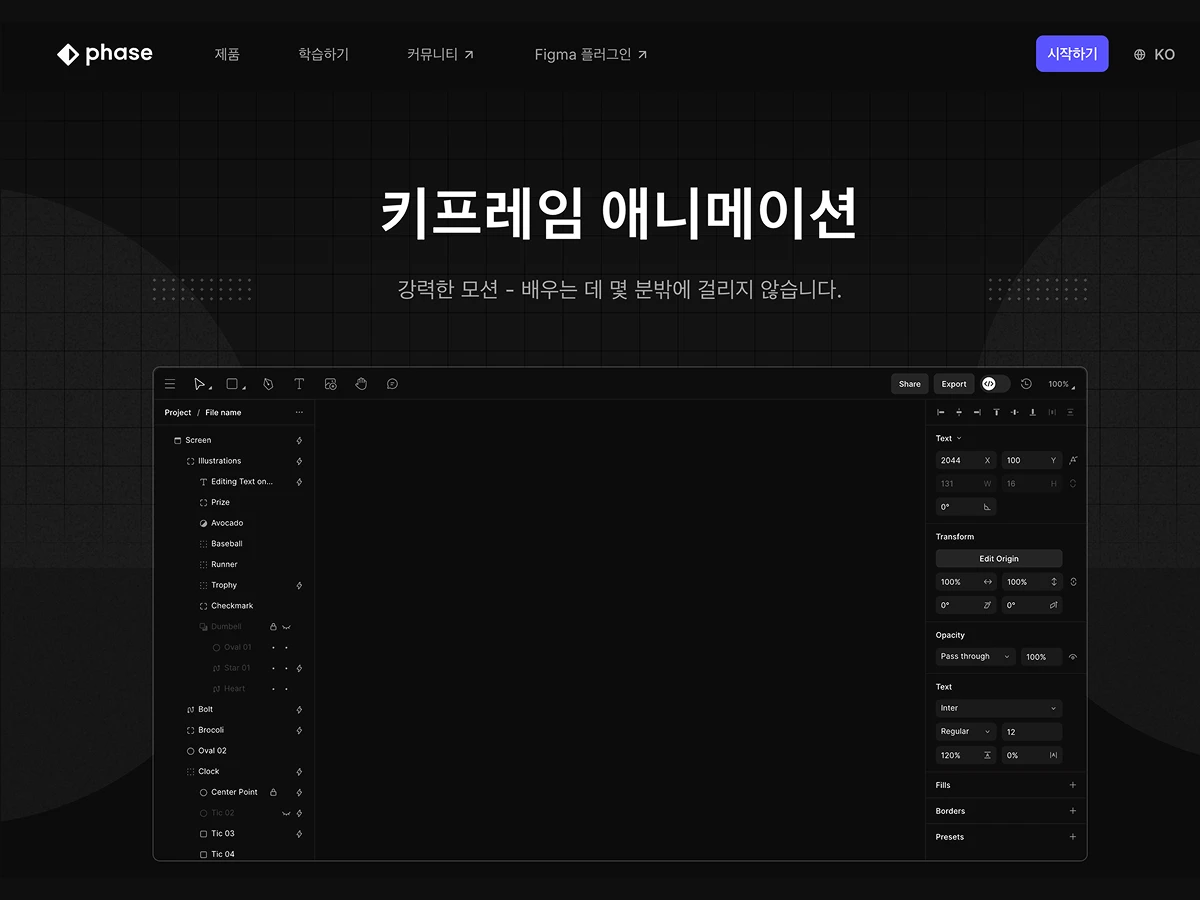Open the hamburger menu in the editor toolbar
This screenshot has width=1200, height=900.
pos(170,384)
